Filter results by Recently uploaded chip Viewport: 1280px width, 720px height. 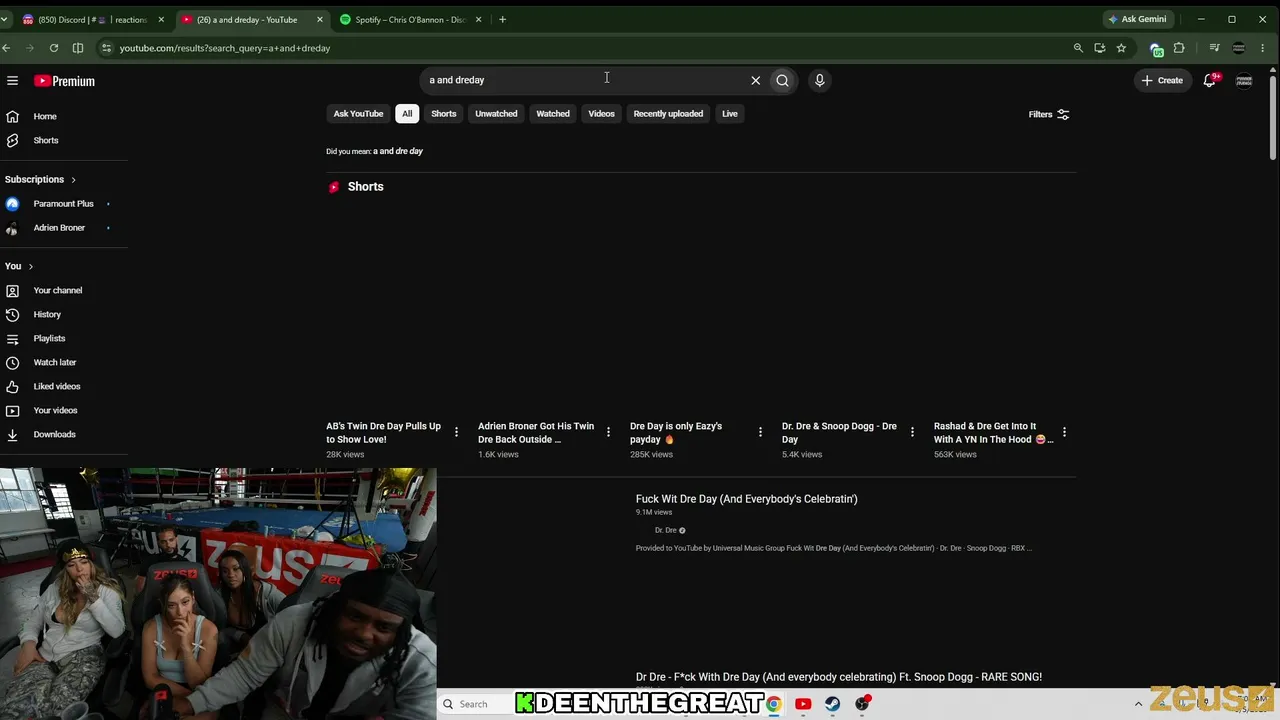[x=668, y=114]
